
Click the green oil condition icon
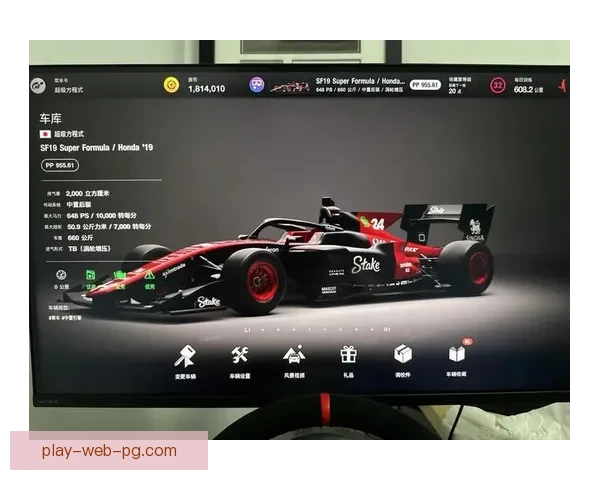point(90,275)
